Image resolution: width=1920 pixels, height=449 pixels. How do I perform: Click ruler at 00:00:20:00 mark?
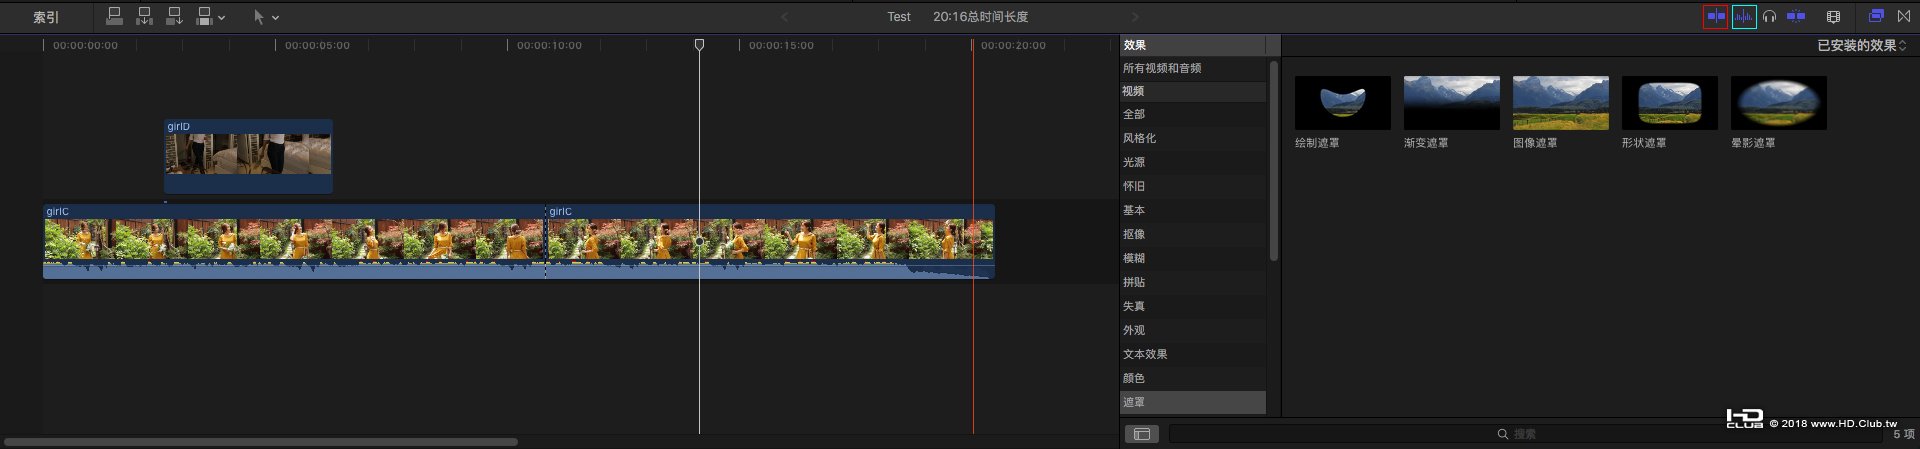tap(1013, 45)
